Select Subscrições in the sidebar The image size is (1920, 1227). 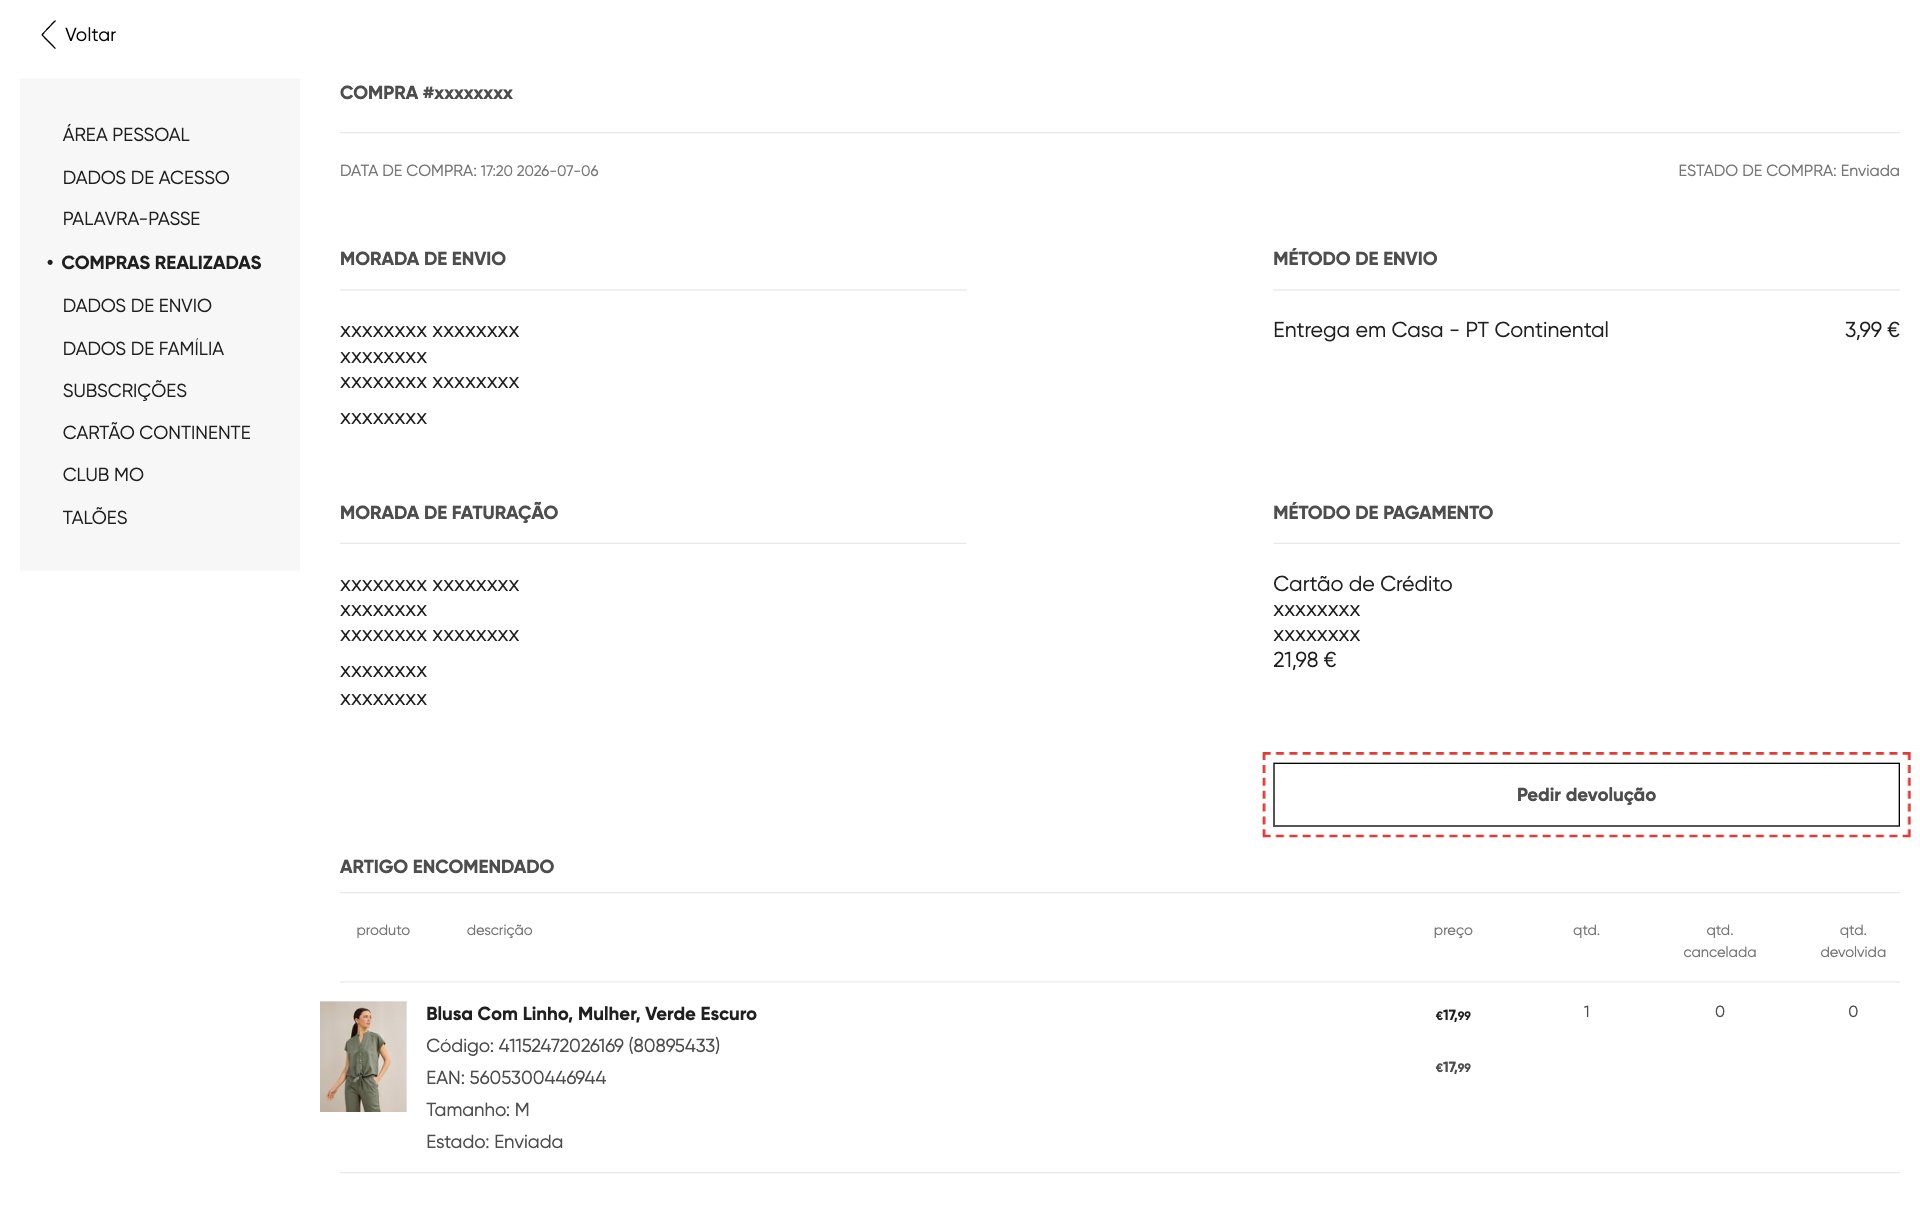(x=125, y=391)
